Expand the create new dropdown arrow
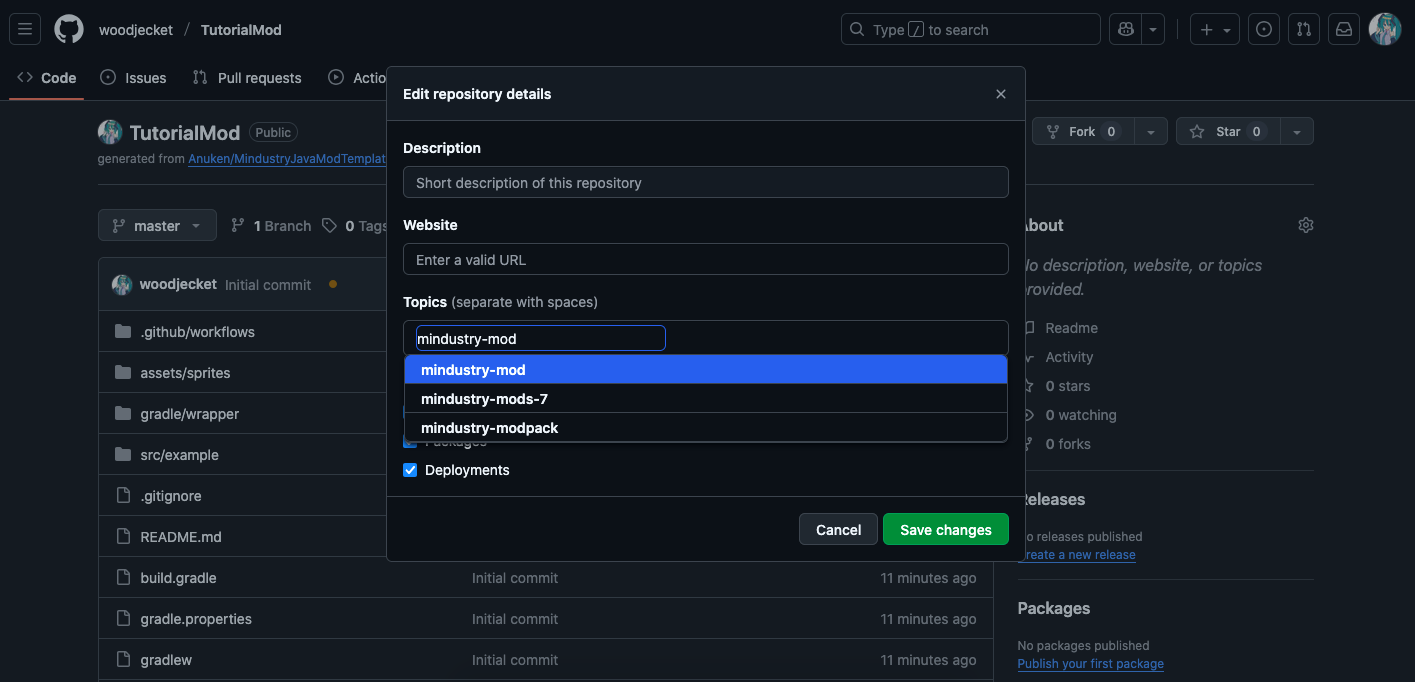 (x=1226, y=29)
